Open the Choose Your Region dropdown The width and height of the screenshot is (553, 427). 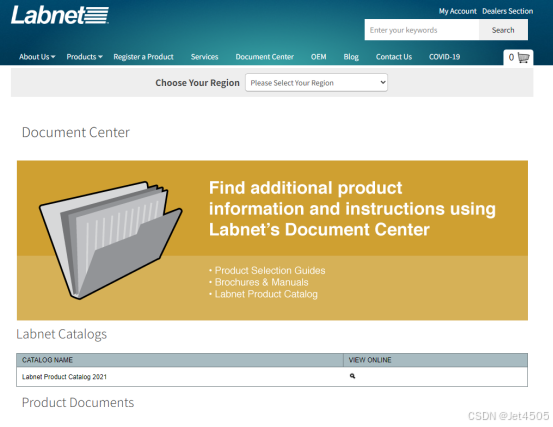click(316, 83)
